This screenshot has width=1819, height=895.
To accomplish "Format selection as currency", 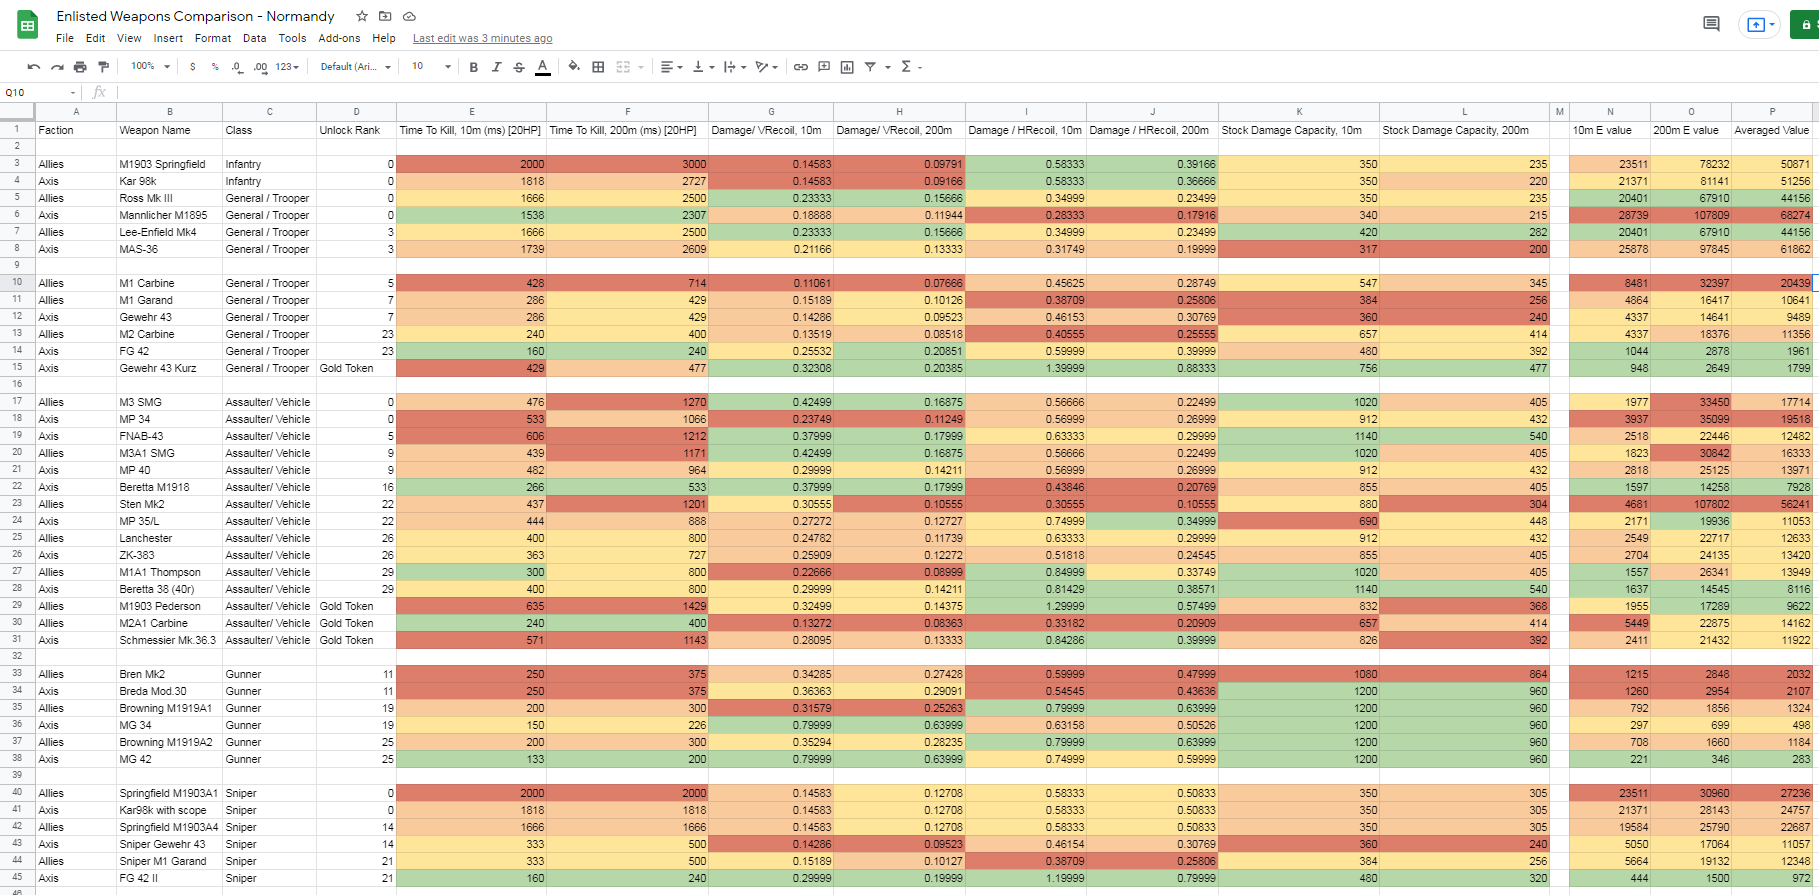I will 192,67.
